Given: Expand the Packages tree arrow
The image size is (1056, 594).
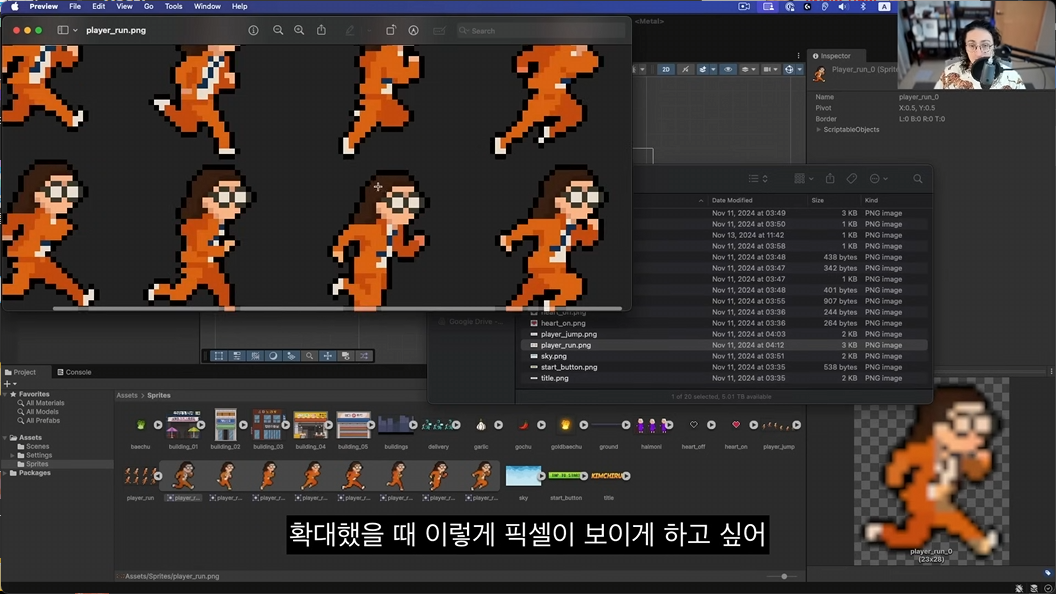Looking at the screenshot, I should pyautogui.click(x=5, y=473).
